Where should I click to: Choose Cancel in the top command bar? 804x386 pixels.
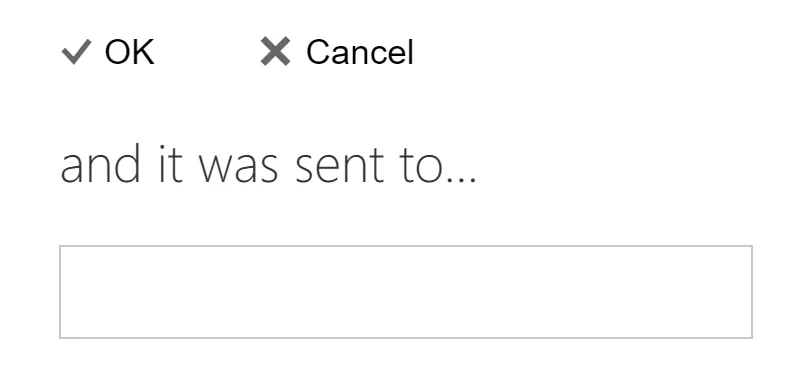(x=337, y=52)
